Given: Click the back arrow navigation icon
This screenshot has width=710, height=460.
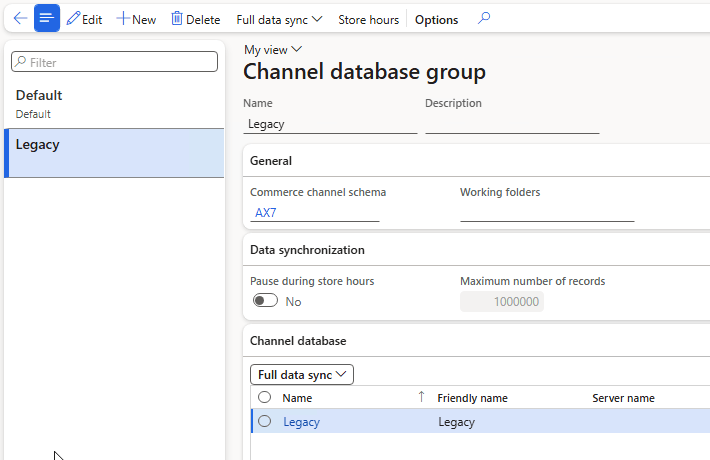Looking at the screenshot, I should coord(19,19).
